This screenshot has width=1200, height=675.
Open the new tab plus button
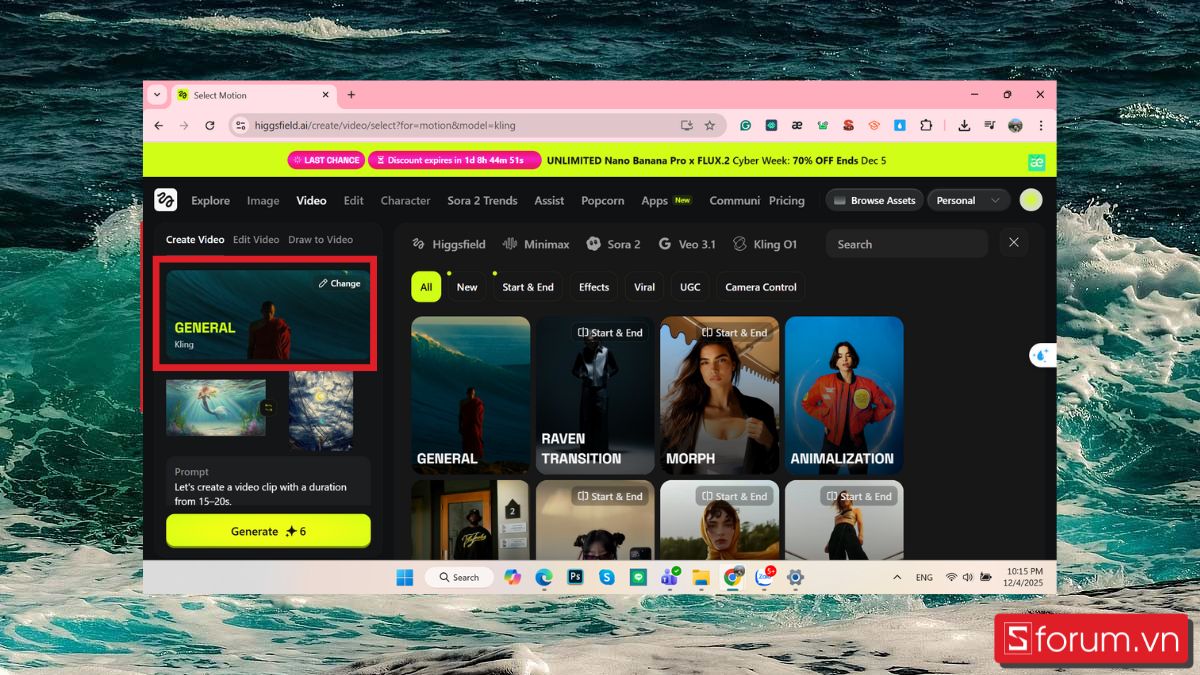pyautogui.click(x=351, y=95)
